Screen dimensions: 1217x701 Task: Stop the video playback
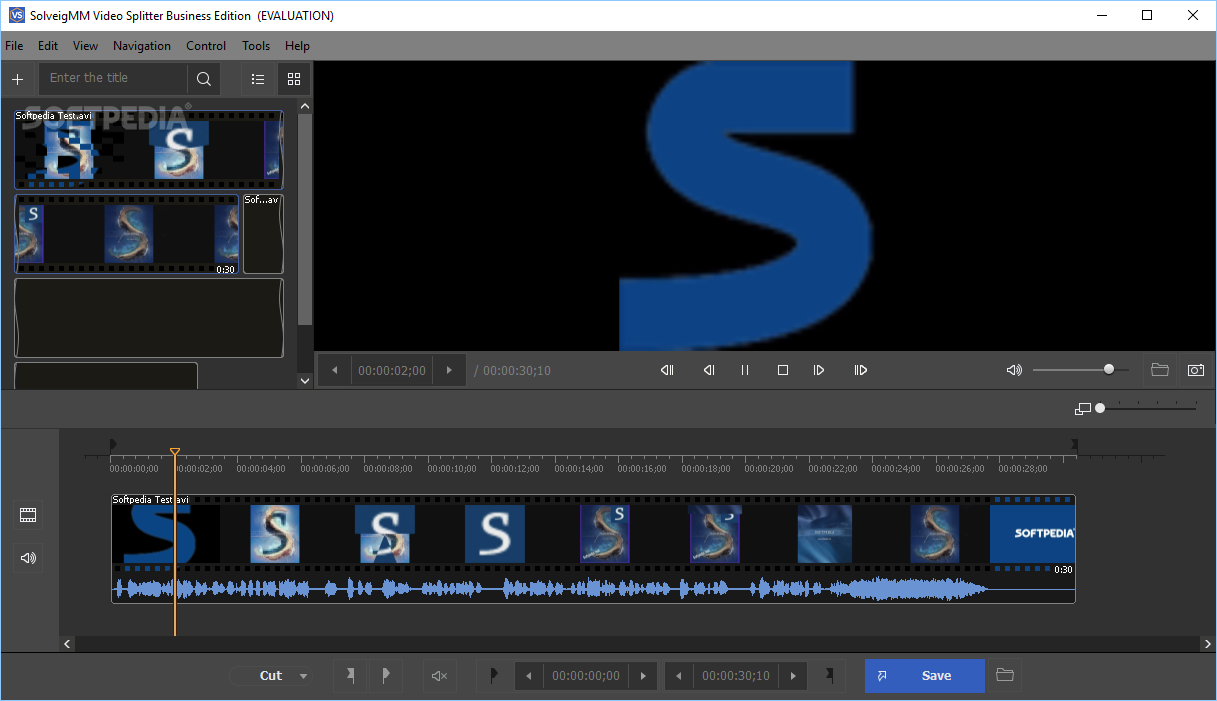pyautogui.click(x=783, y=370)
